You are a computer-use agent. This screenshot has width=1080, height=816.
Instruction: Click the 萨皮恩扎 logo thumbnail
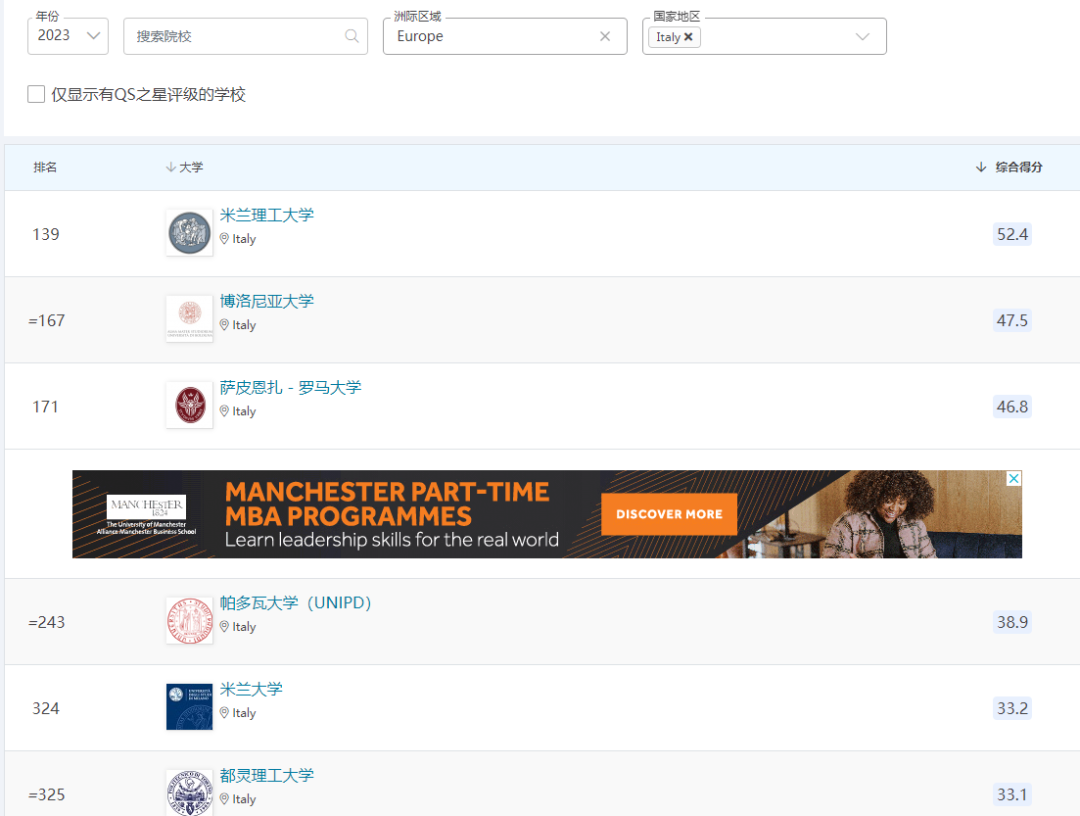tap(189, 405)
